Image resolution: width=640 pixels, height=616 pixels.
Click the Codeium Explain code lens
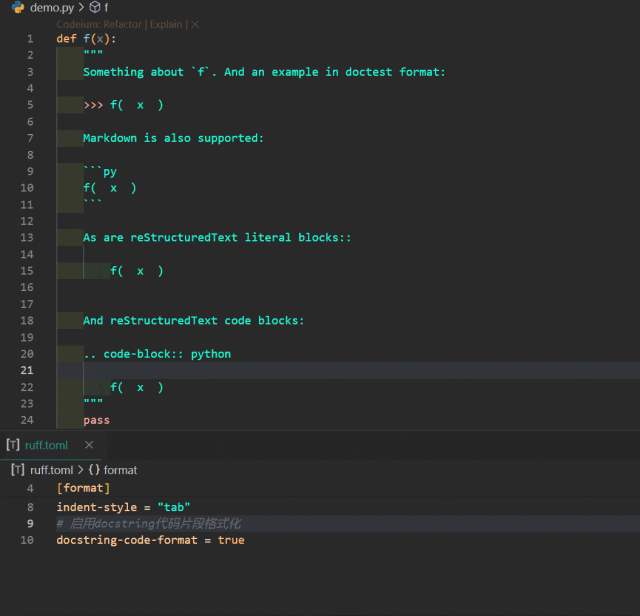point(166,24)
